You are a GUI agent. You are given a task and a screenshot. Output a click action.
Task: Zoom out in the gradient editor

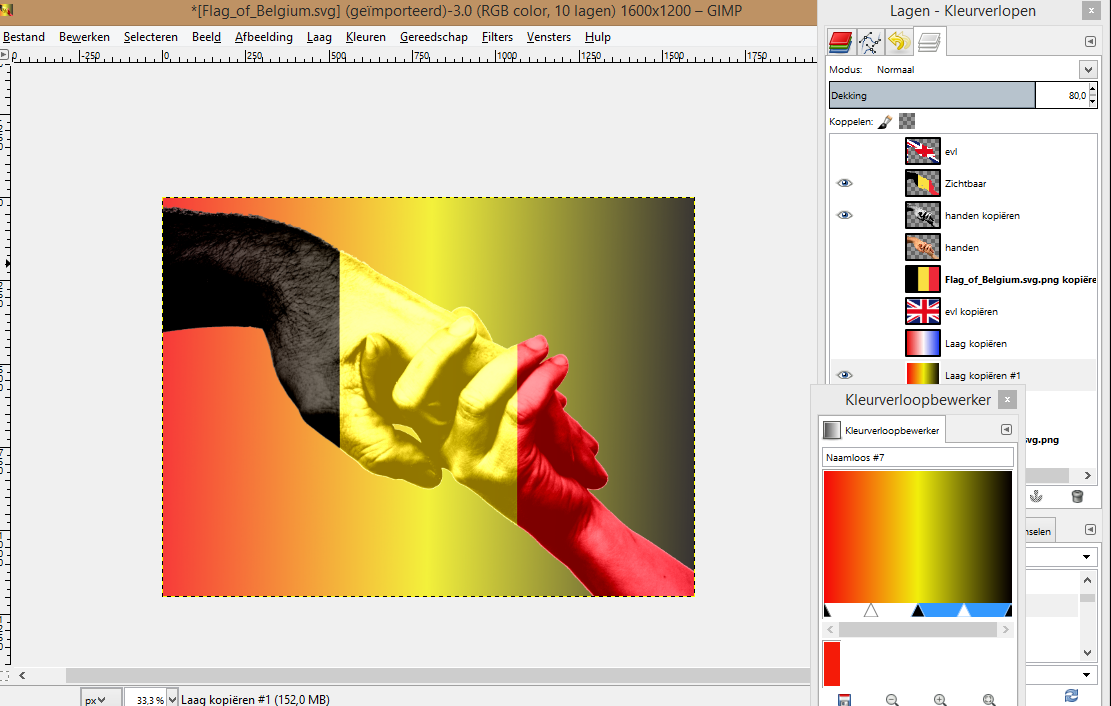pos(892,700)
